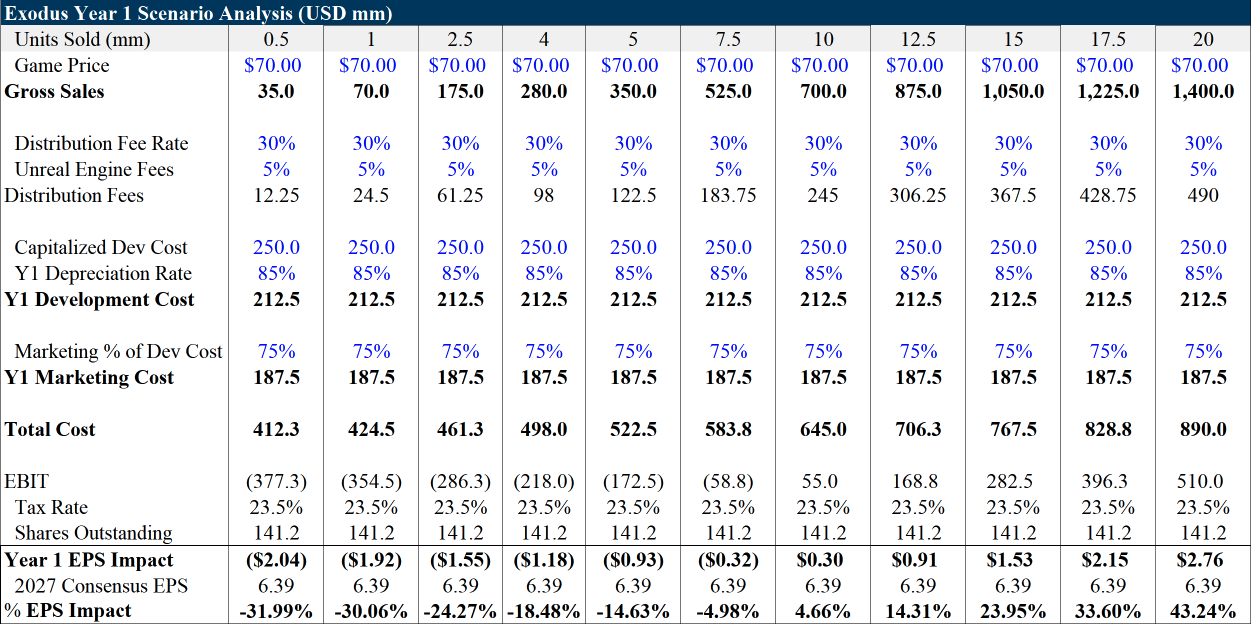Viewport: 1251px width, 624px height.
Task: Click the units sold cell 17.5
Action: click(1108, 39)
